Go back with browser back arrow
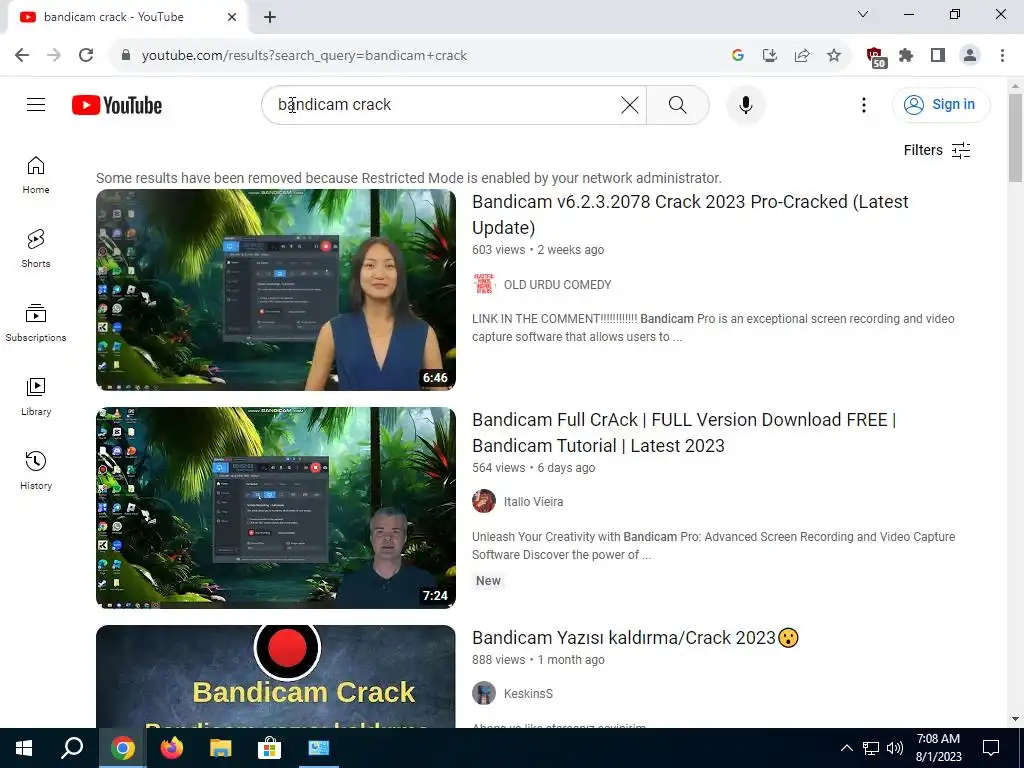Viewport: 1024px width, 768px height. (22, 56)
